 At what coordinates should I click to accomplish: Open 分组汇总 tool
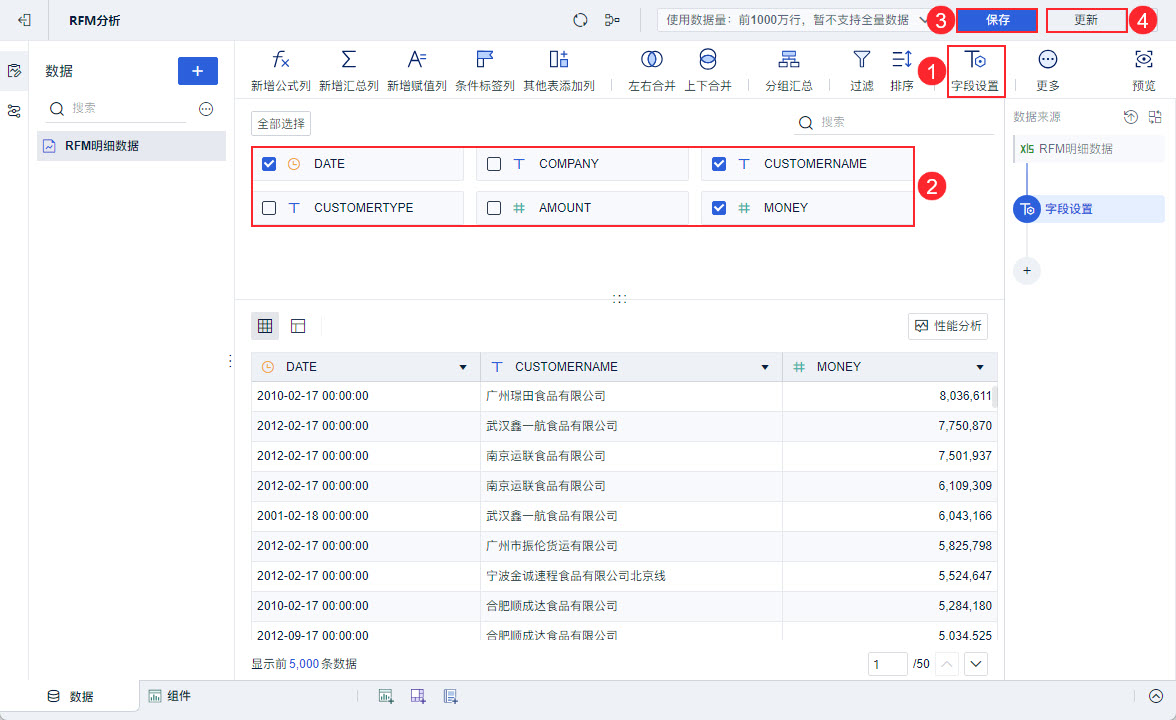(788, 70)
